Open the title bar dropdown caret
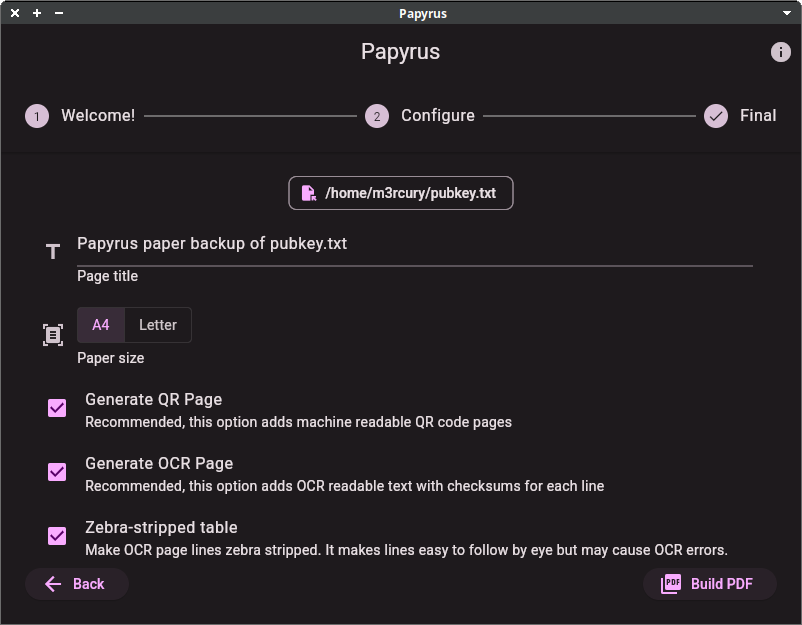Image resolution: width=802 pixels, height=625 pixels. 789,13
